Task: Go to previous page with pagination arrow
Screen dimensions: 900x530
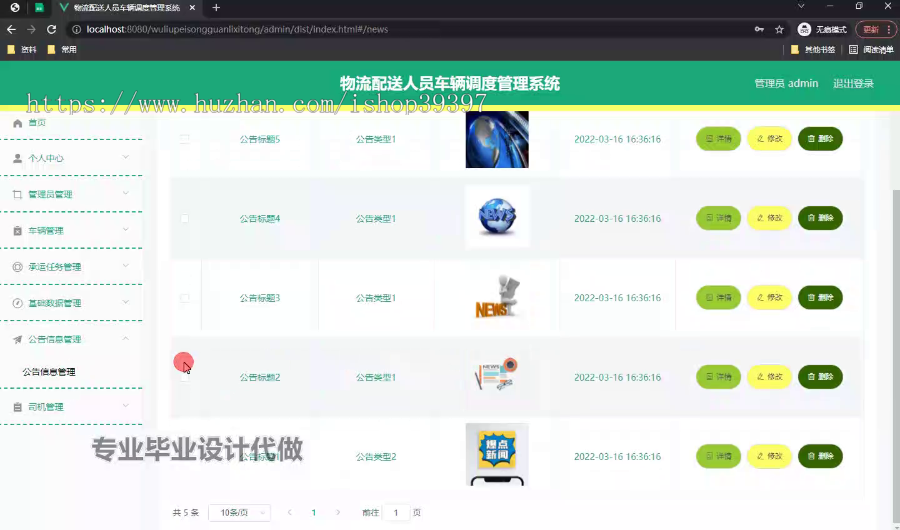Action: pos(289,512)
